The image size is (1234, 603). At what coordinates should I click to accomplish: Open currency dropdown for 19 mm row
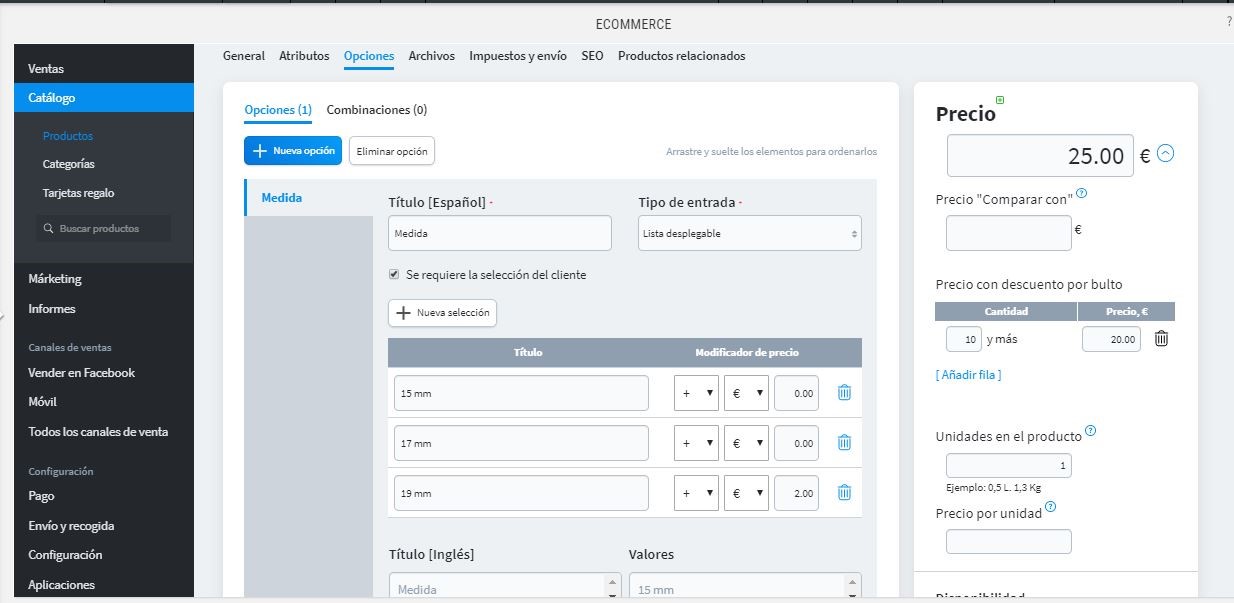(746, 492)
